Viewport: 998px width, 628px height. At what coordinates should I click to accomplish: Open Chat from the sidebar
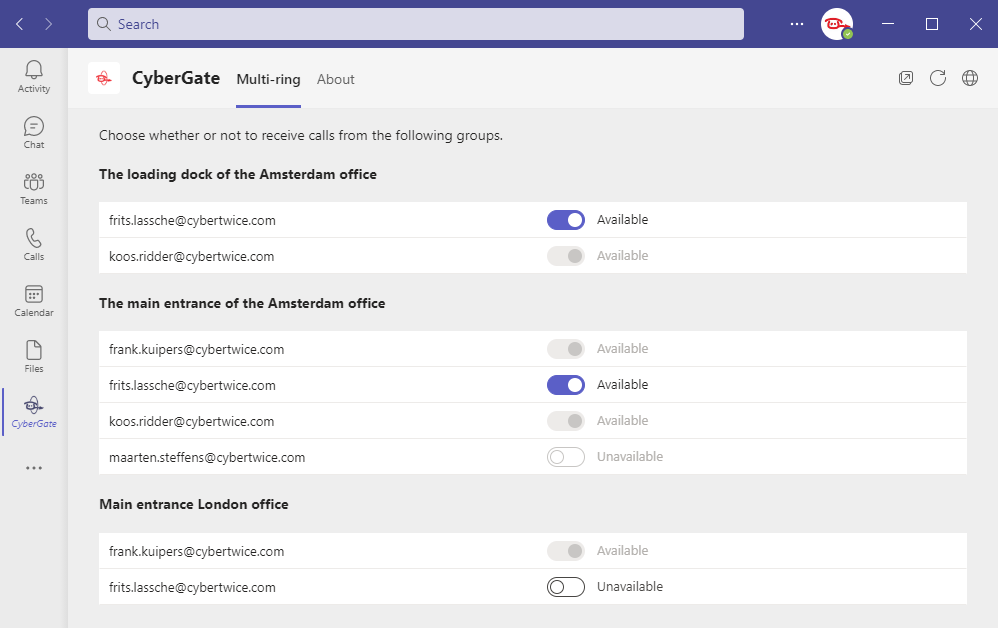click(34, 133)
